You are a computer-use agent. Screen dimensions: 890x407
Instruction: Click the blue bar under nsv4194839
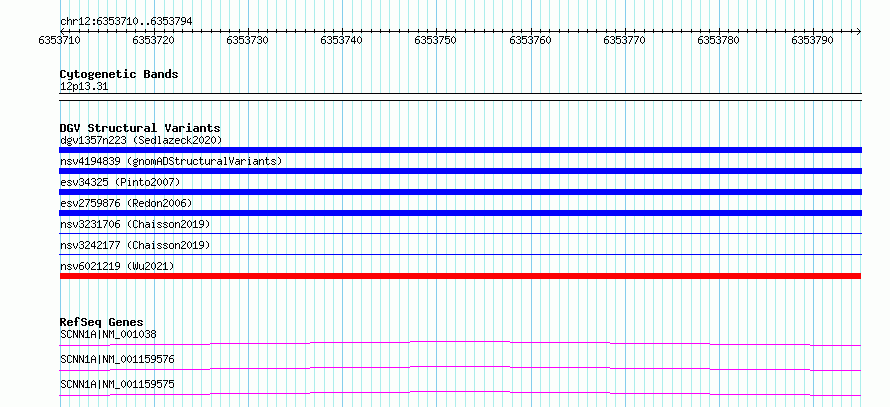(x=460, y=171)
